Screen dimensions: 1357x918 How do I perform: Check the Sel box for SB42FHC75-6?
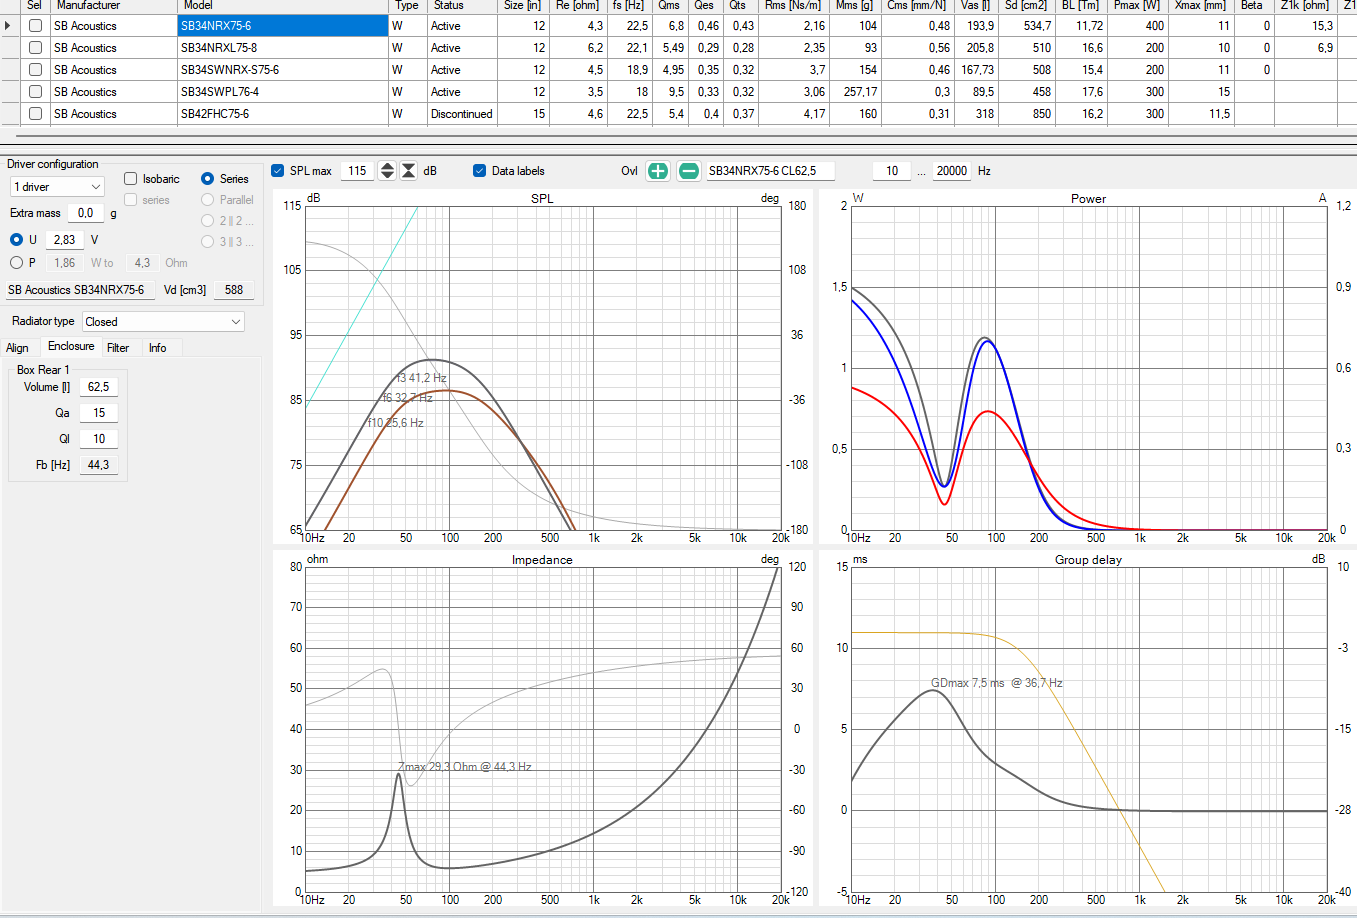point(36,114)
